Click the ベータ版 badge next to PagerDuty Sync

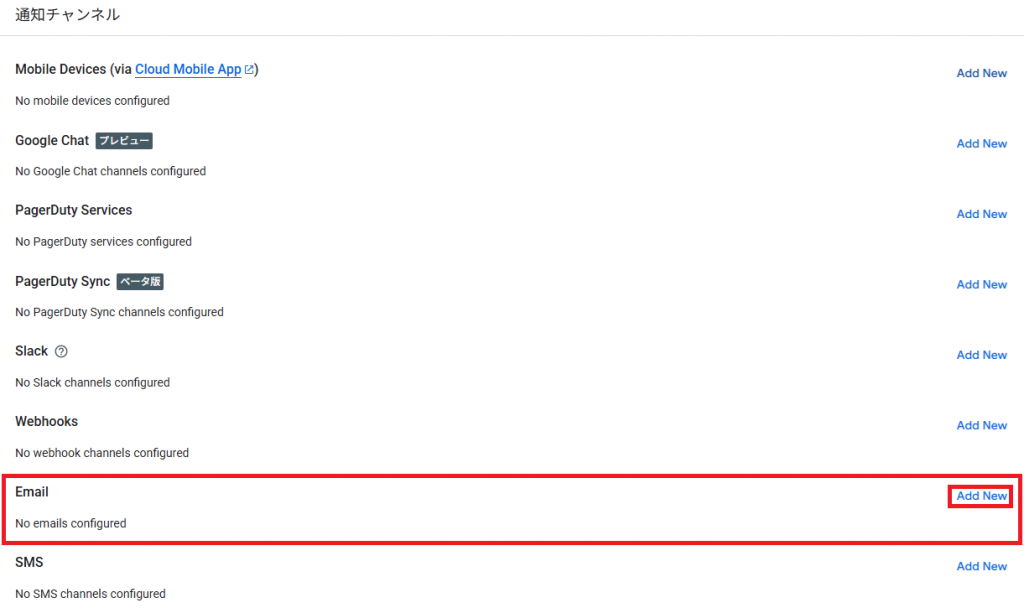pyautogui.click(x=140, y=282)
